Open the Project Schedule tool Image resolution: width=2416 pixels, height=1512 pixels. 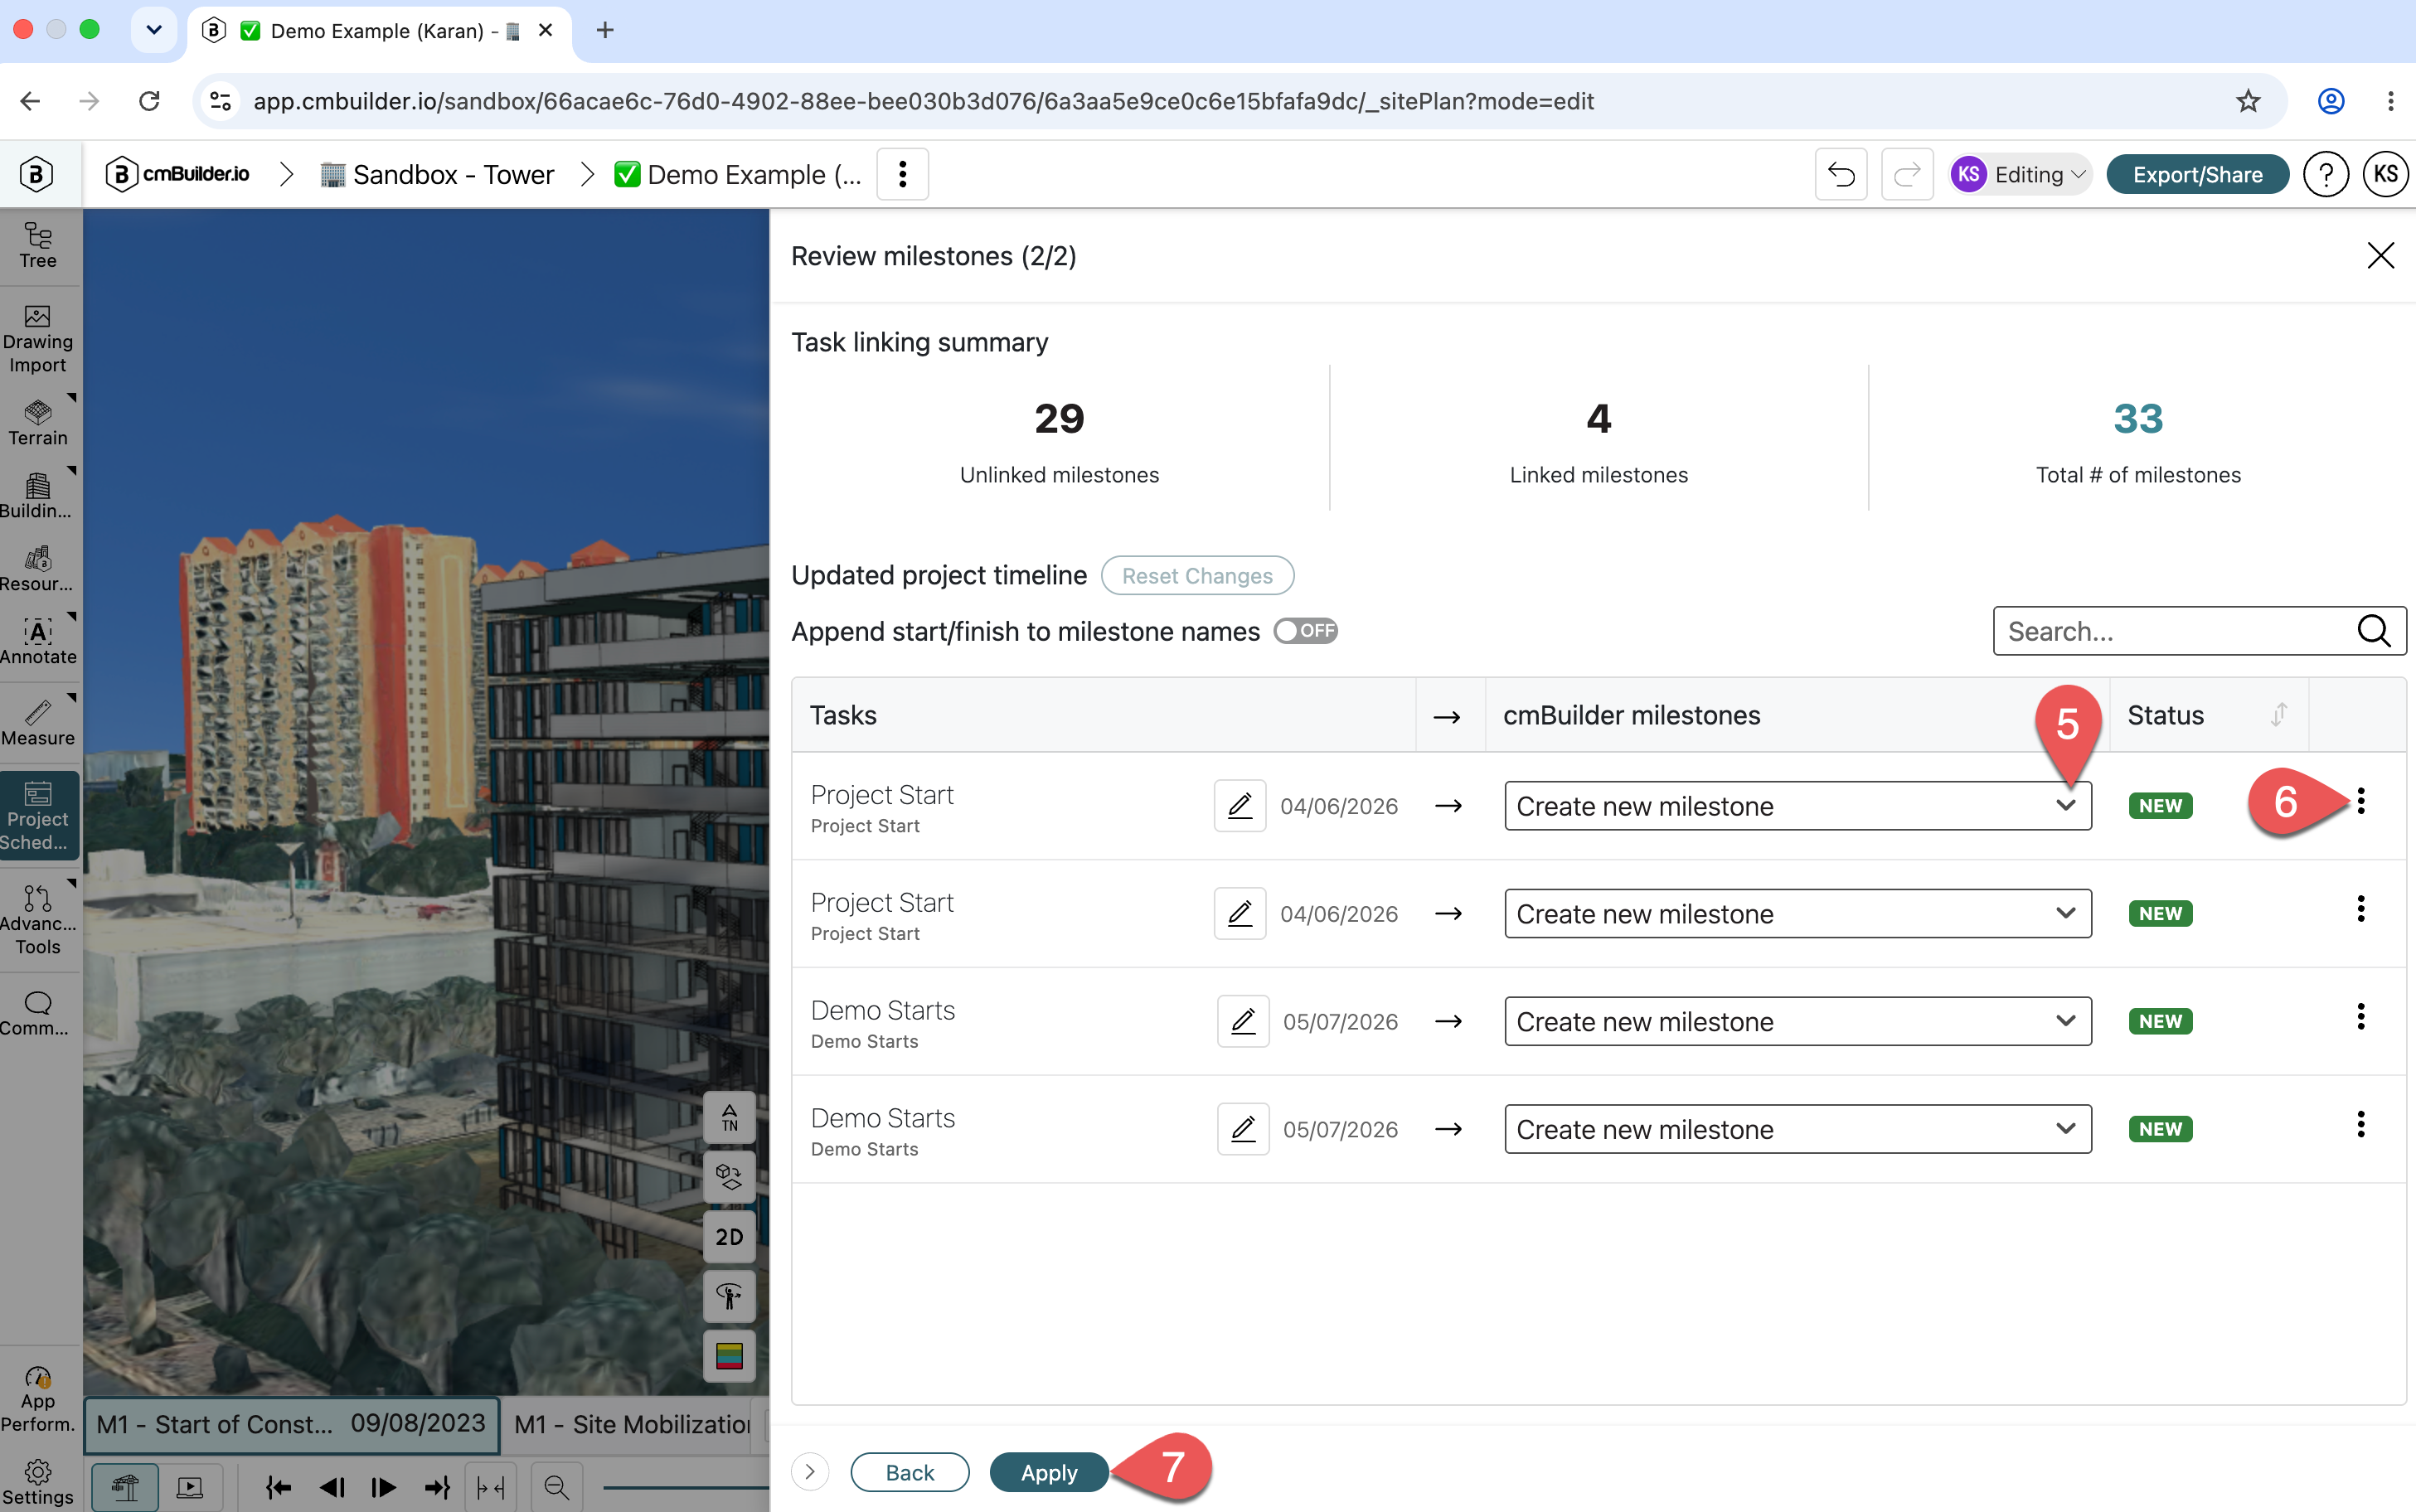tap(38, 816)
